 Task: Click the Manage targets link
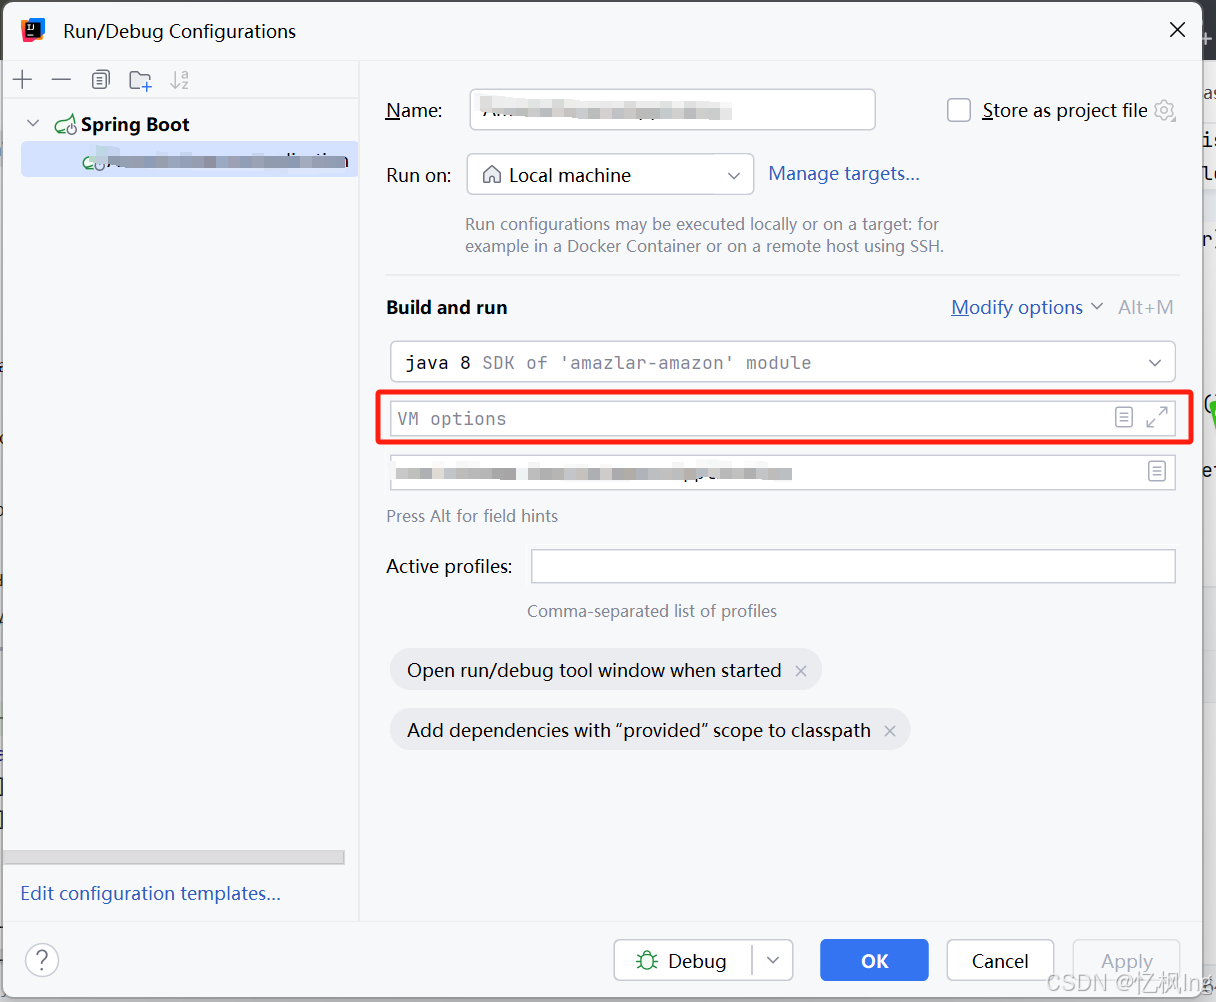pyautogui.click(x=843, y=174)
